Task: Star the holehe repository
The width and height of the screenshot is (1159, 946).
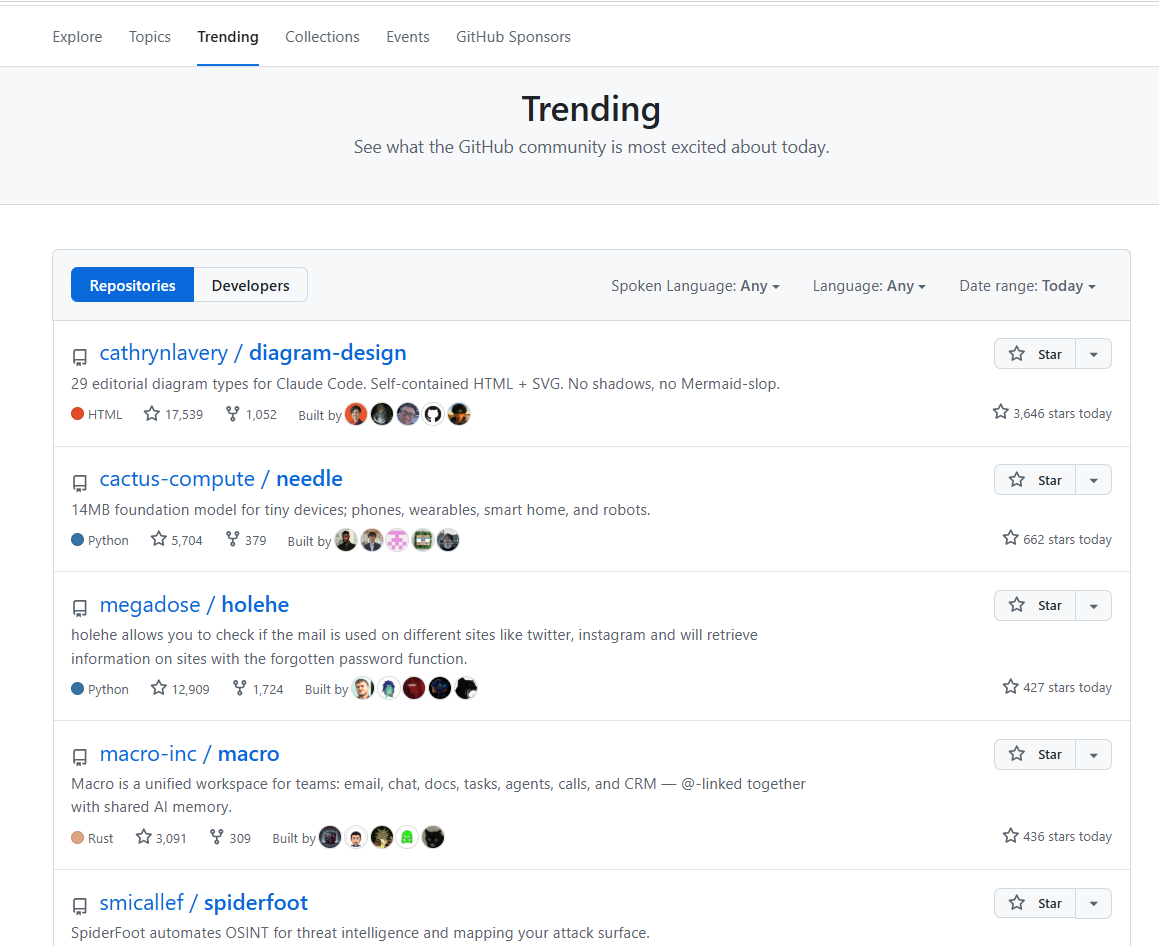Action: (x=1035, y=605)
